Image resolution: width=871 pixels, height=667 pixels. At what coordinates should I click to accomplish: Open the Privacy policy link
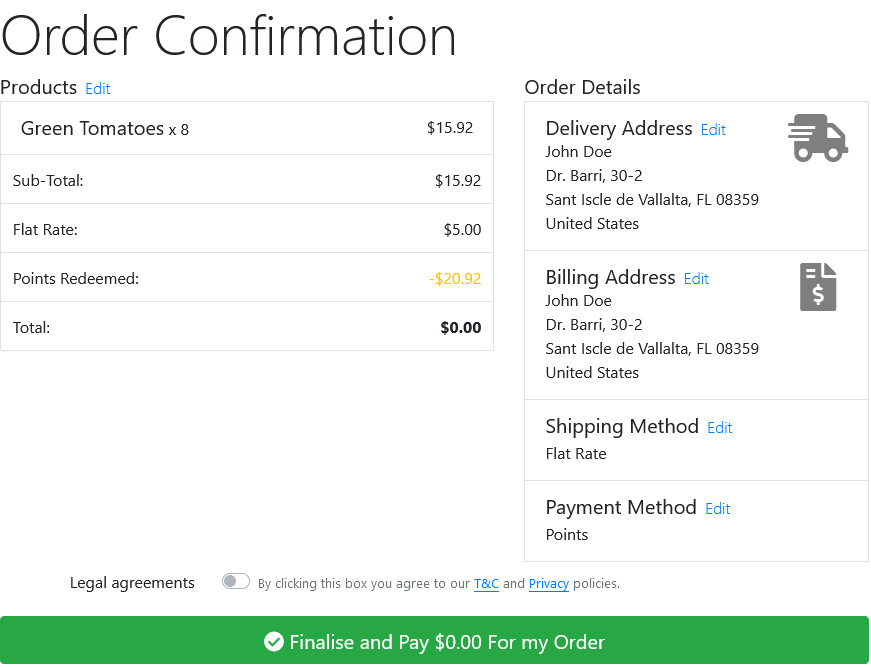[x=549, y=584]
